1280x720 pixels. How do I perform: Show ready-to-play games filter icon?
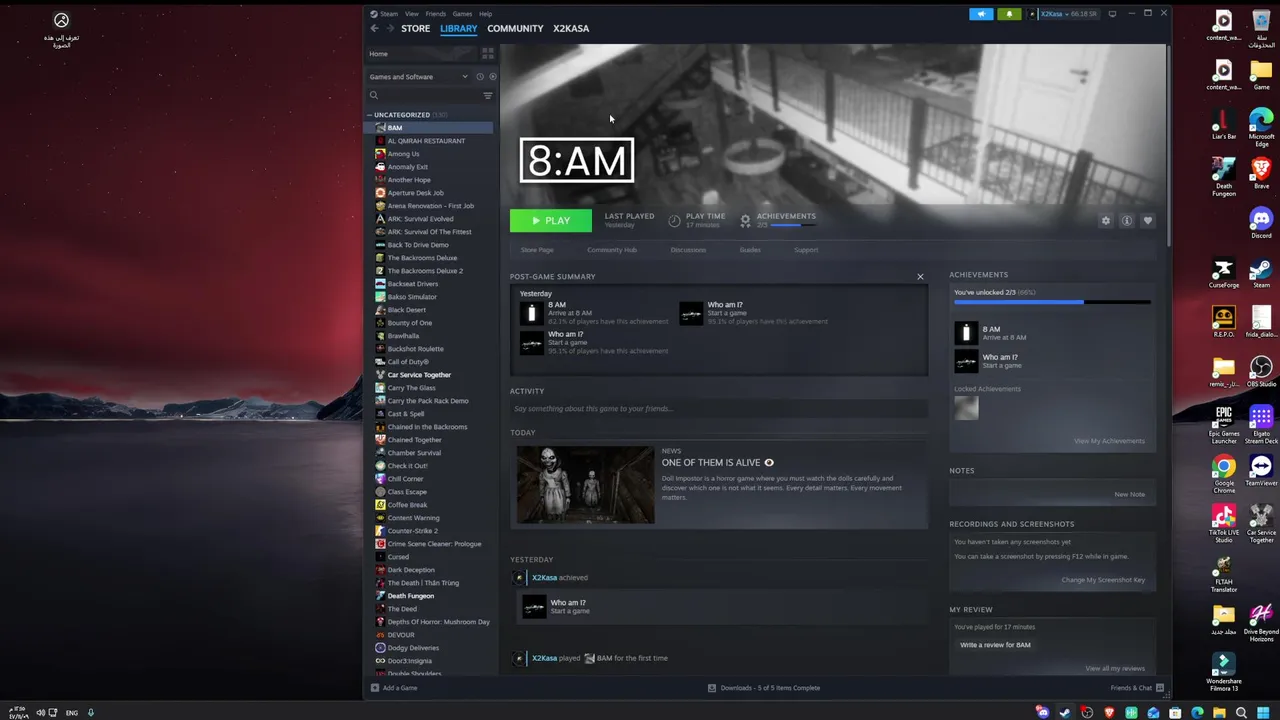492,77
